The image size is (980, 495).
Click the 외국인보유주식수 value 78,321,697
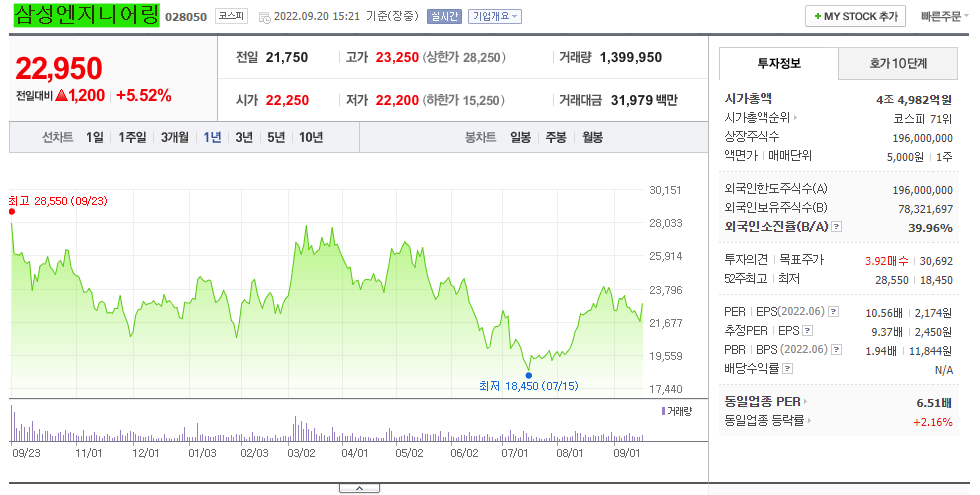coord(926,209)
